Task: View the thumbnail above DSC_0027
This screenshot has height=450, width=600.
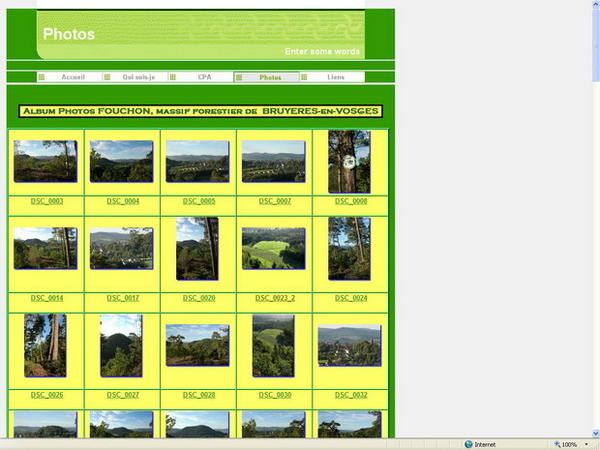Action: [x=121, y=346]
